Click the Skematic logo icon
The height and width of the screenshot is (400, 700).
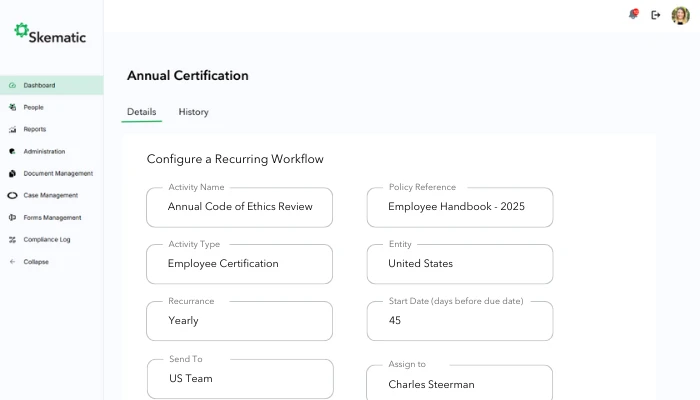coord(21,31)
